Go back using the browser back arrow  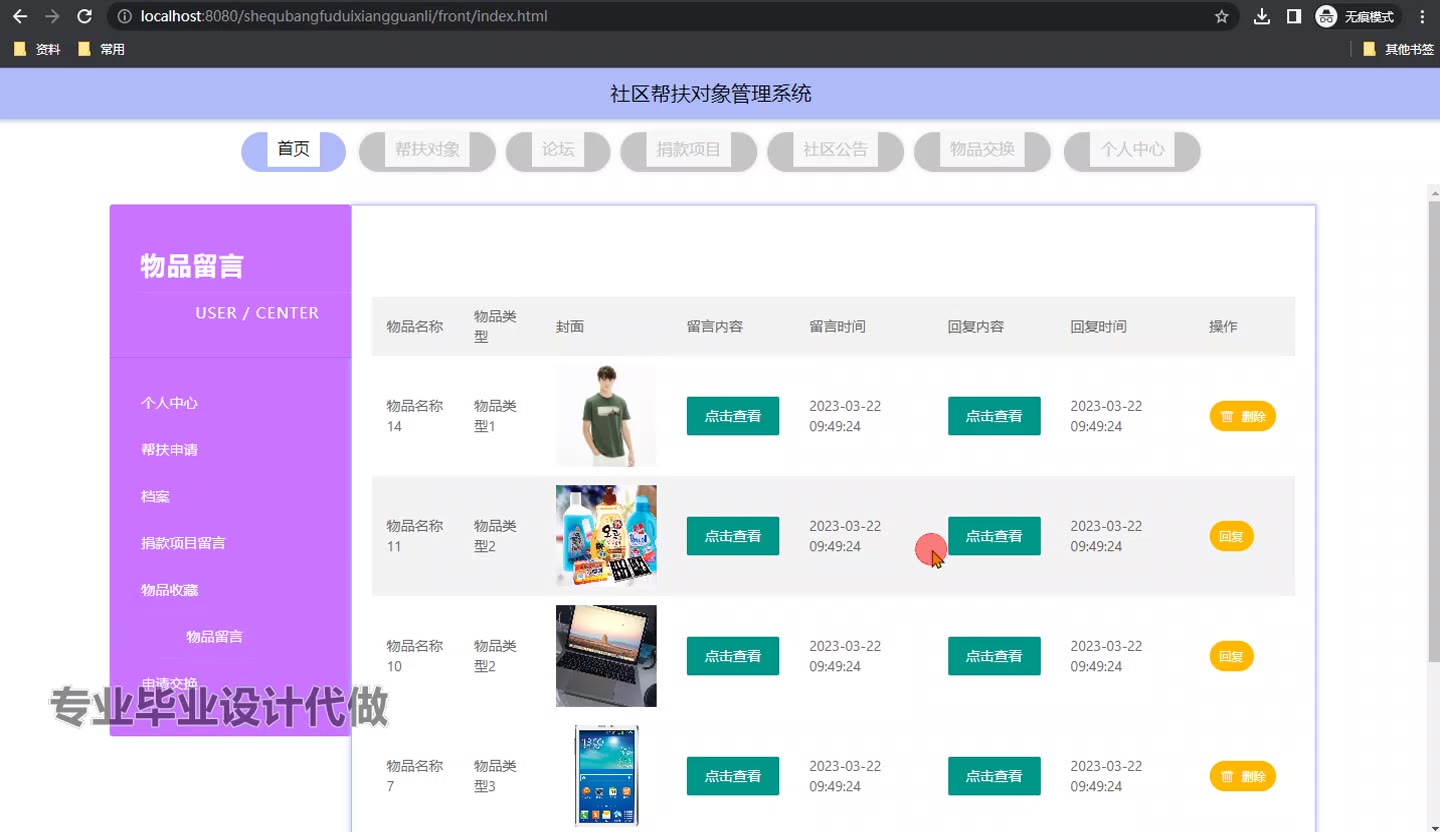(20, 16)
